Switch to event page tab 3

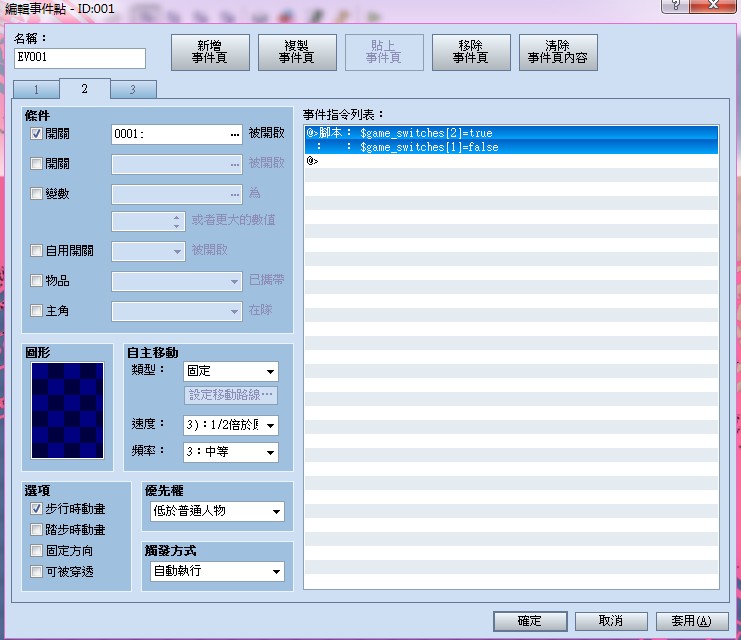(133, 90)
